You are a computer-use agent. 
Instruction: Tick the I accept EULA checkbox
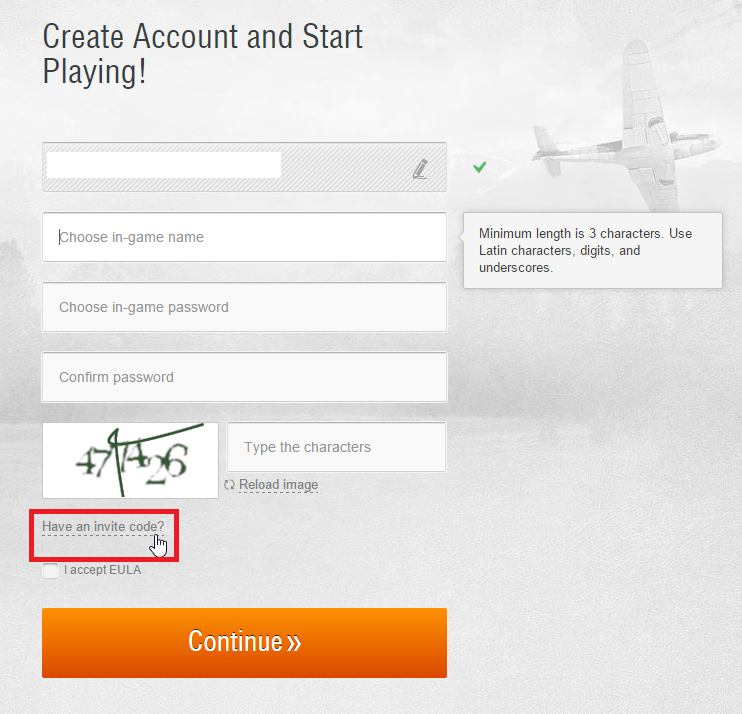click(50, 570)
